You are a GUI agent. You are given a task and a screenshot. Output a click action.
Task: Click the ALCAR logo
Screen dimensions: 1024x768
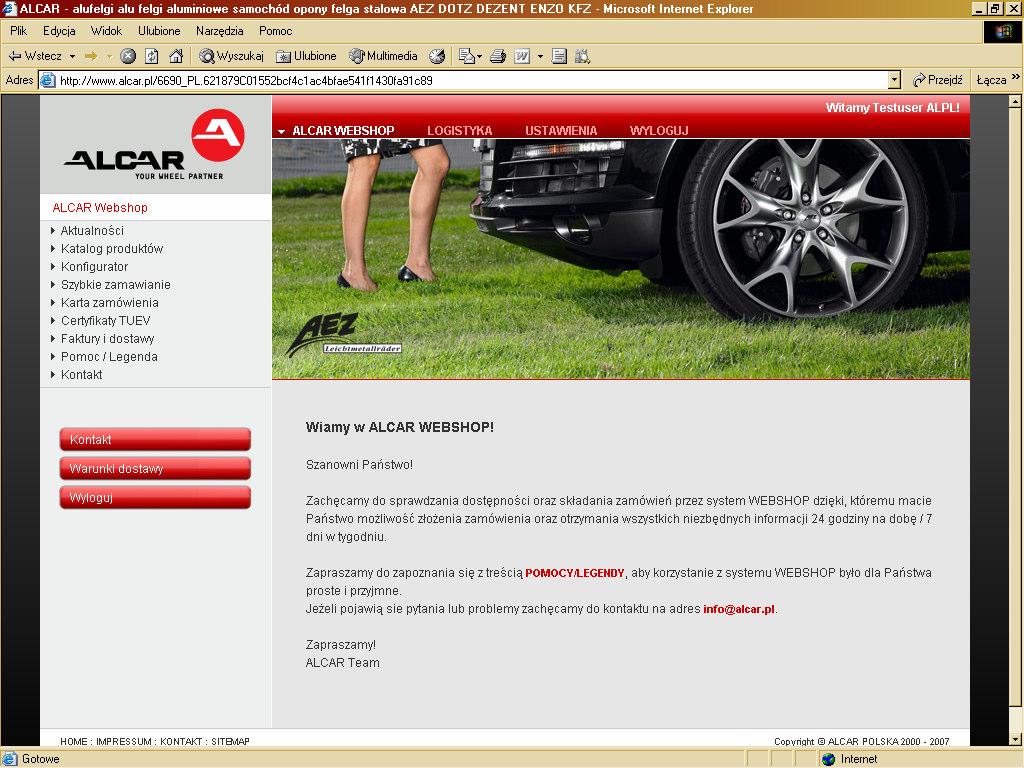pyautogui.click(x=155, y=145)
